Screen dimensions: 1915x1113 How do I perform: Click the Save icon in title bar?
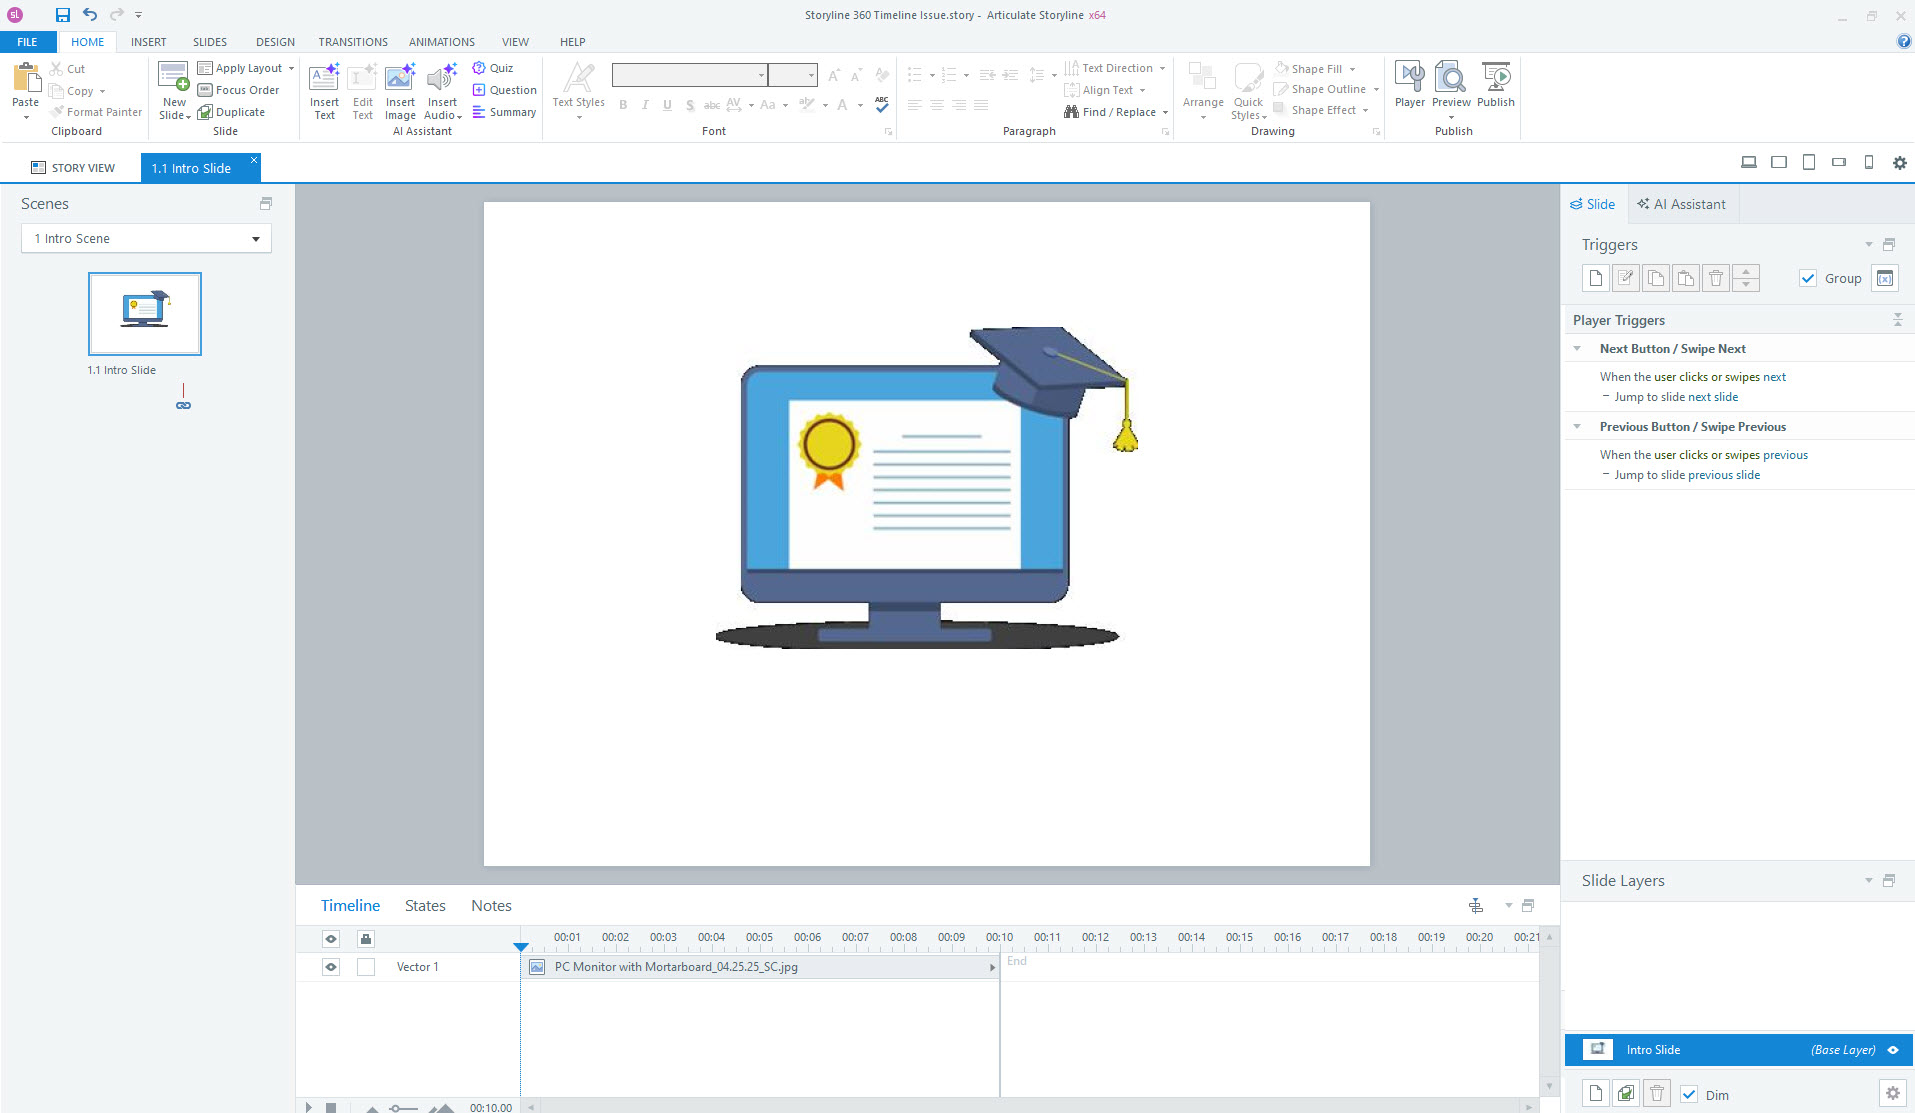coord(62,15)
